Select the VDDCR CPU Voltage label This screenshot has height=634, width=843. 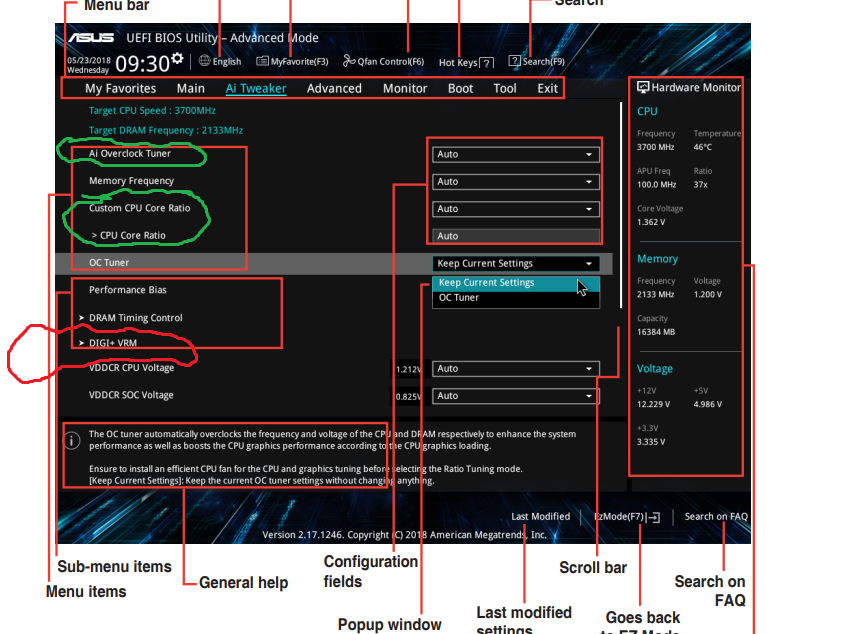[x=131, y=368]
